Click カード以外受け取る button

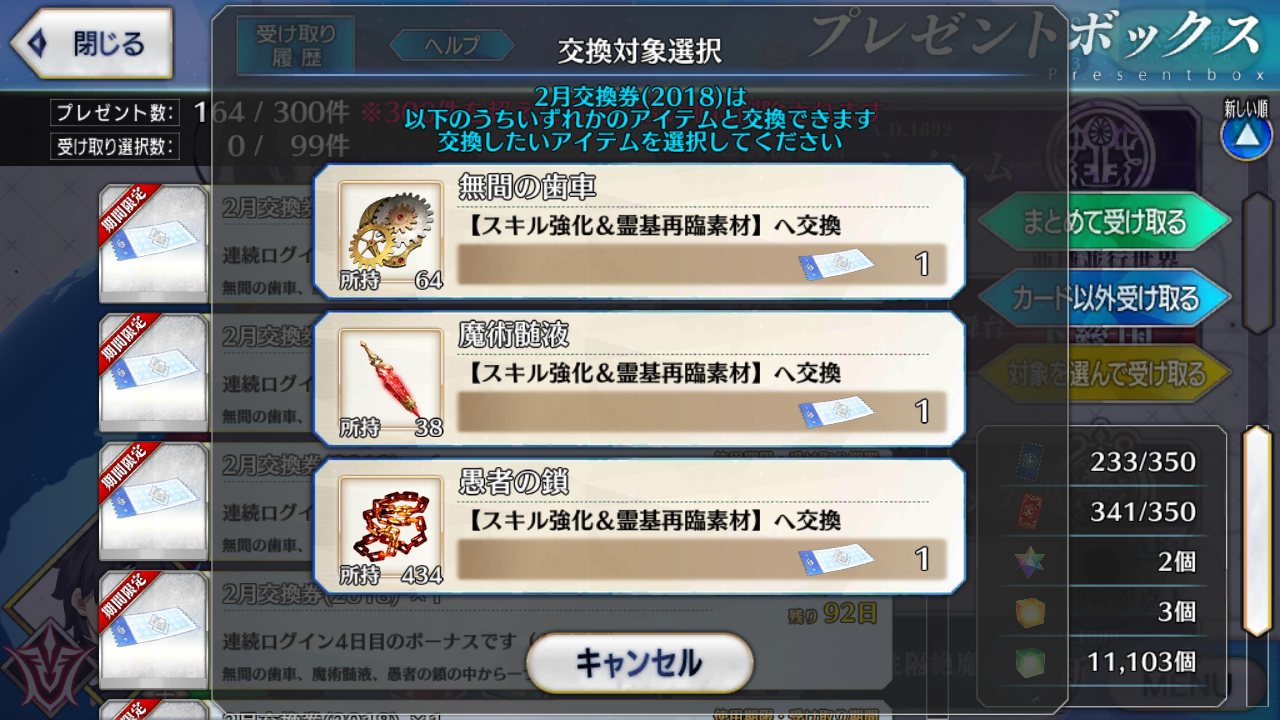pyautogui.click(x=1104, y=297)
